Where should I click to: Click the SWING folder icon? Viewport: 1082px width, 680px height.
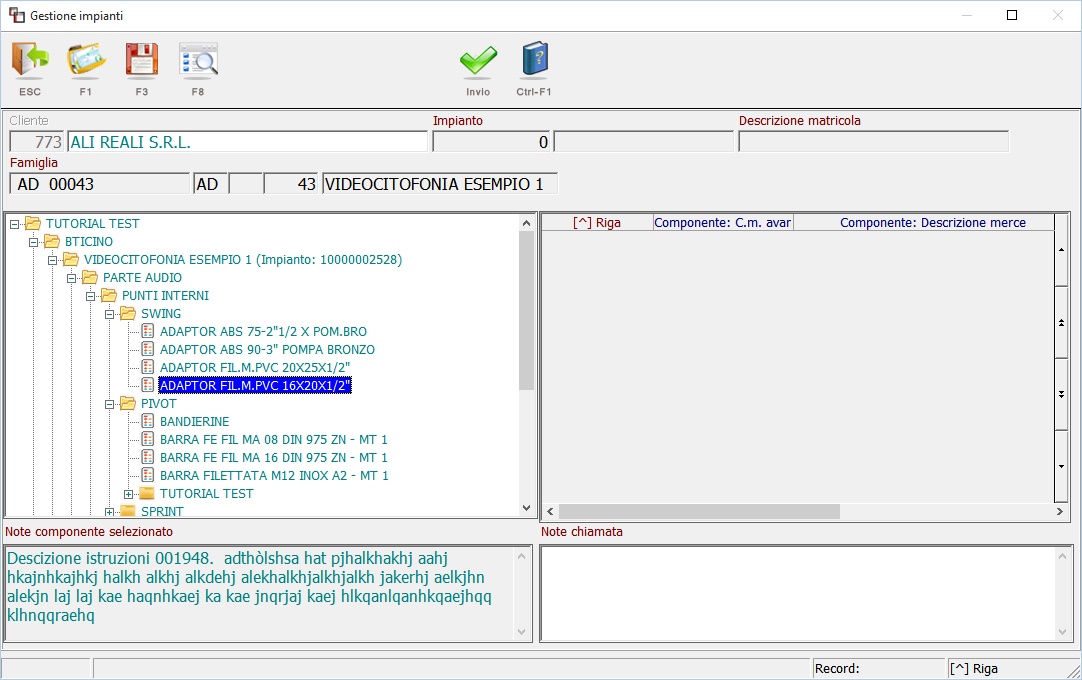128,313
